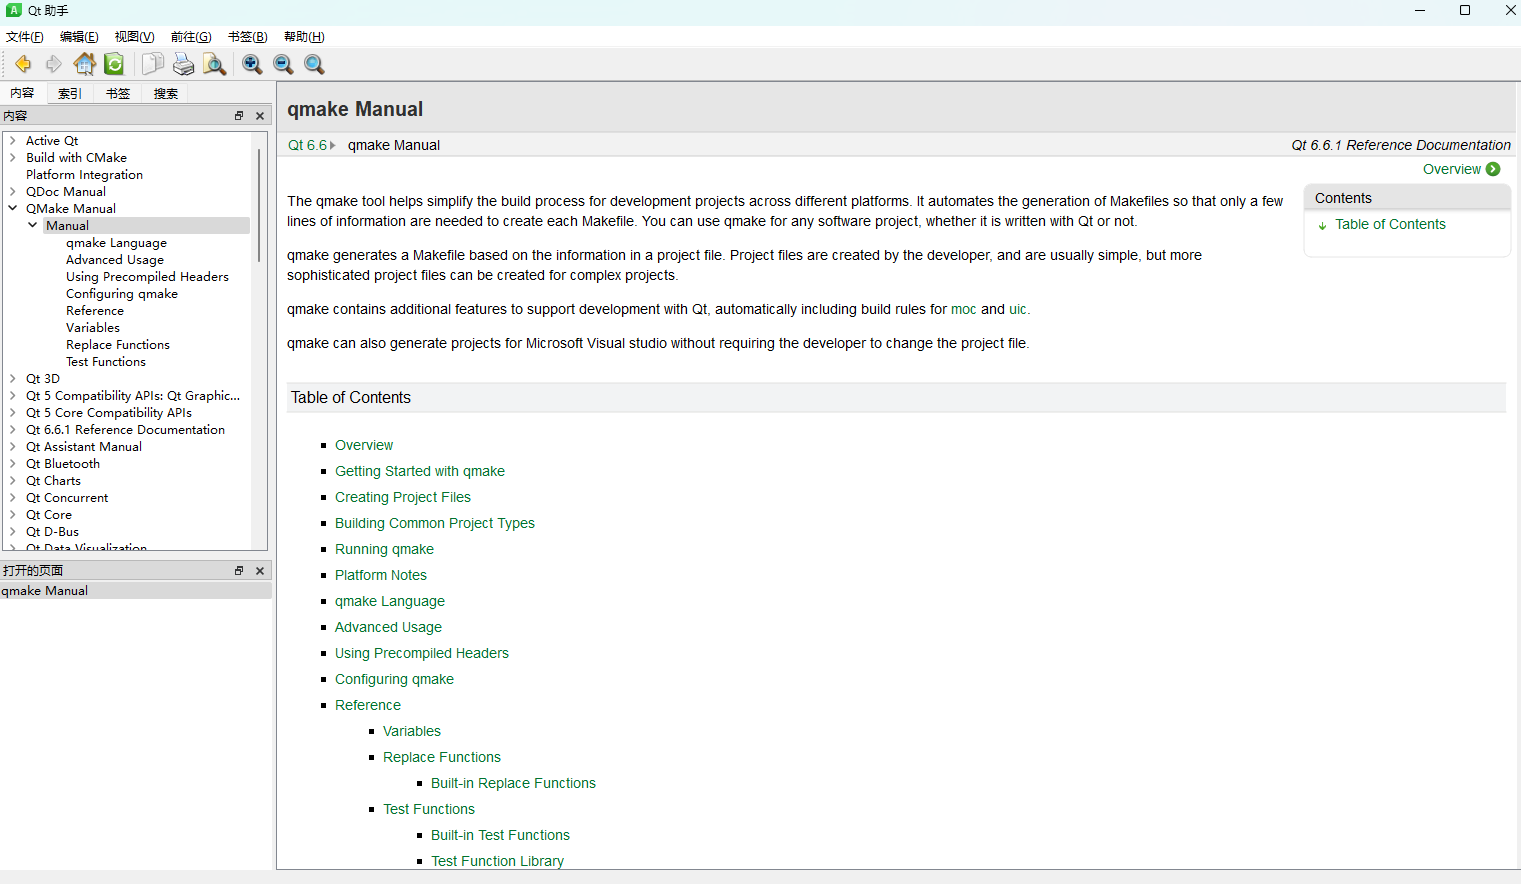Screen dimensions: 1521x884
Task: Open the uic link in the text
Action: click(1017, 309)
